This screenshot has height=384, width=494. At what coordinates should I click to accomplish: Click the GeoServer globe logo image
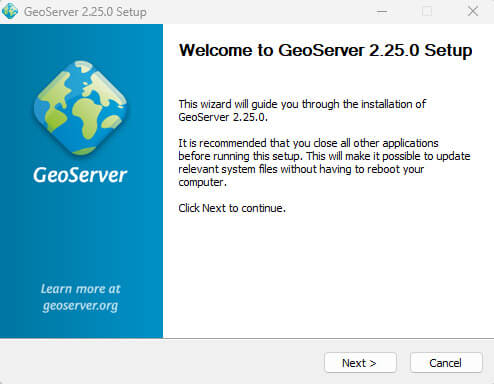(80, 108)
